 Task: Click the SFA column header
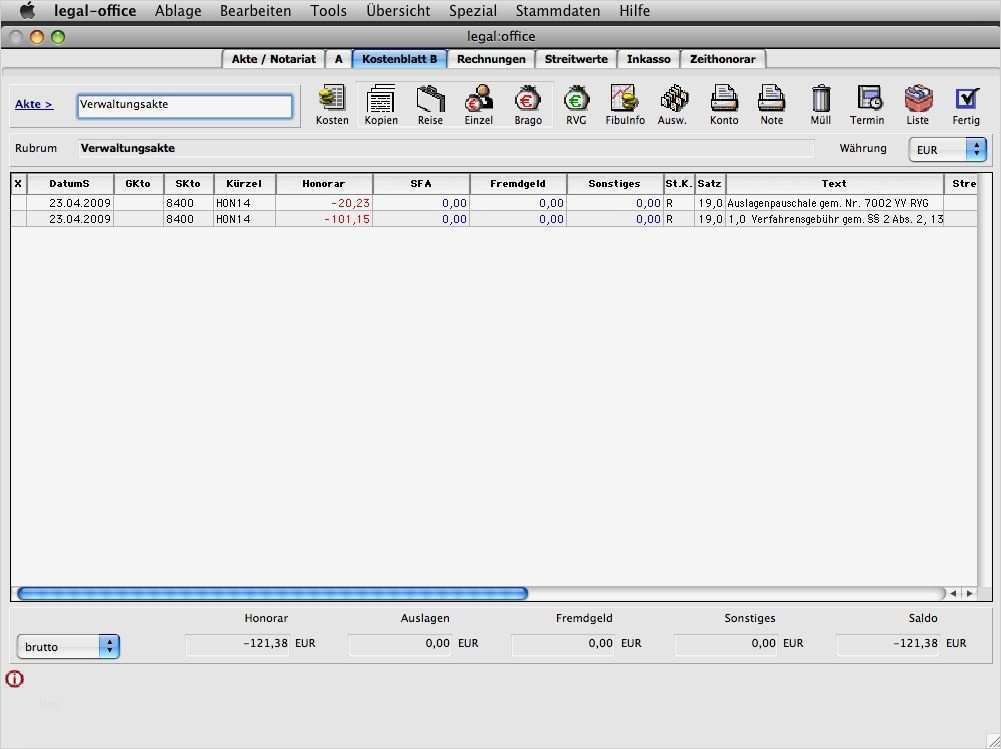tap(421, 184)
